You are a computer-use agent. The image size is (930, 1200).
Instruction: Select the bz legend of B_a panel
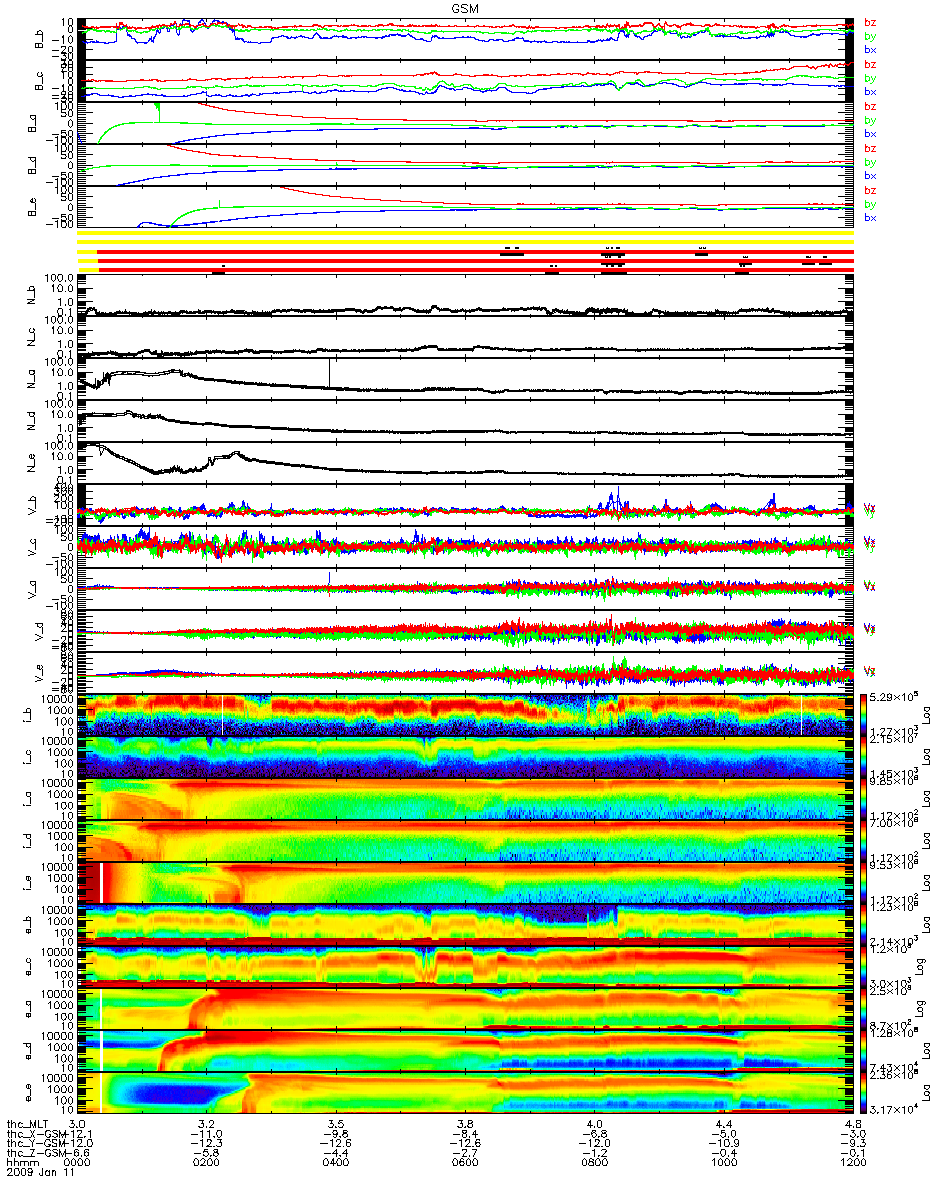869,106
